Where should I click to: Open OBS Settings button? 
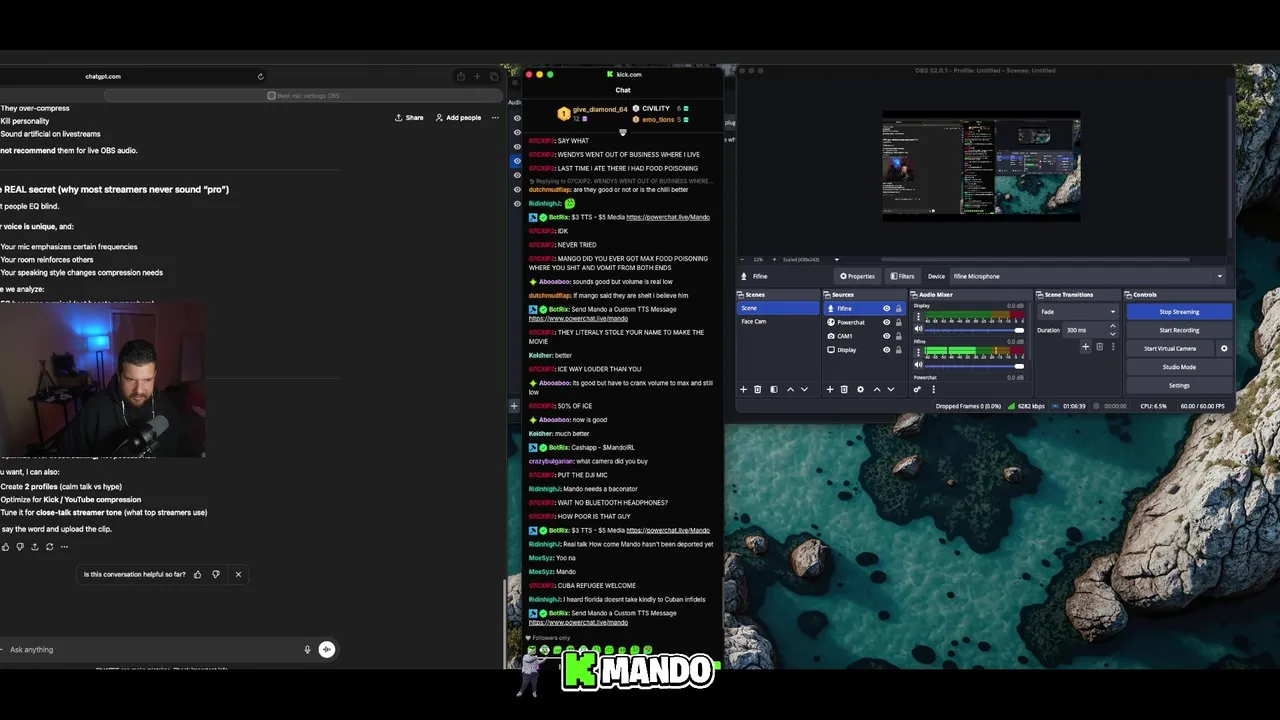pos(1179,385)
